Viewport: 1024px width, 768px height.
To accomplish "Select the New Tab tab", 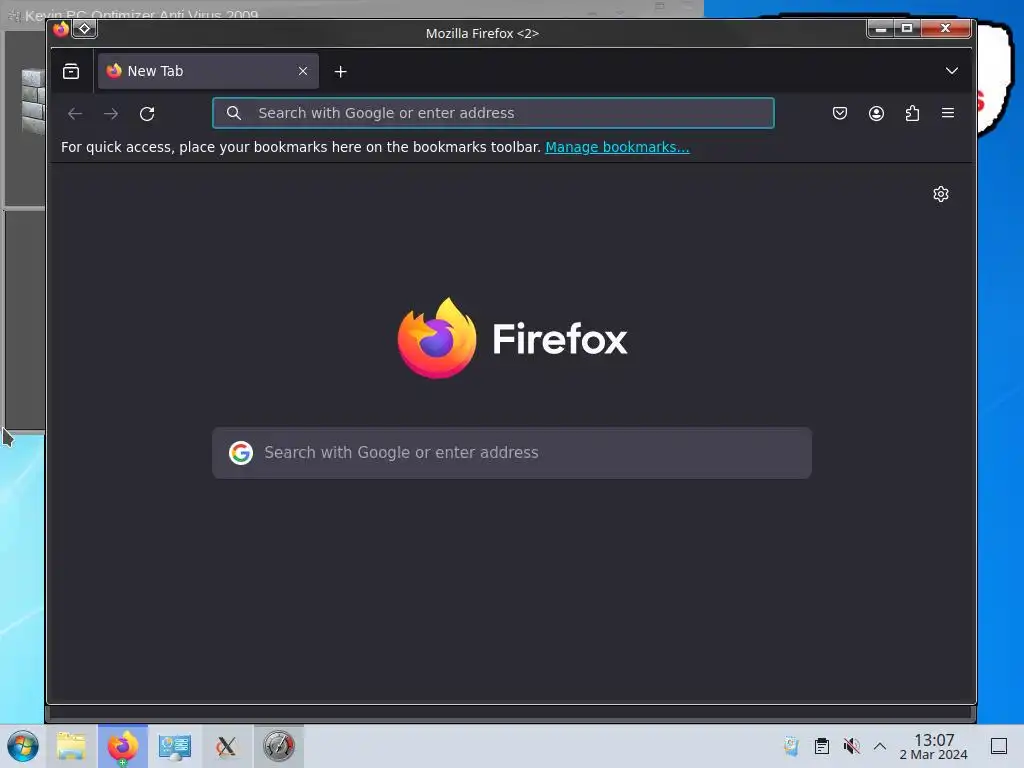I will (x=208, y=71).
